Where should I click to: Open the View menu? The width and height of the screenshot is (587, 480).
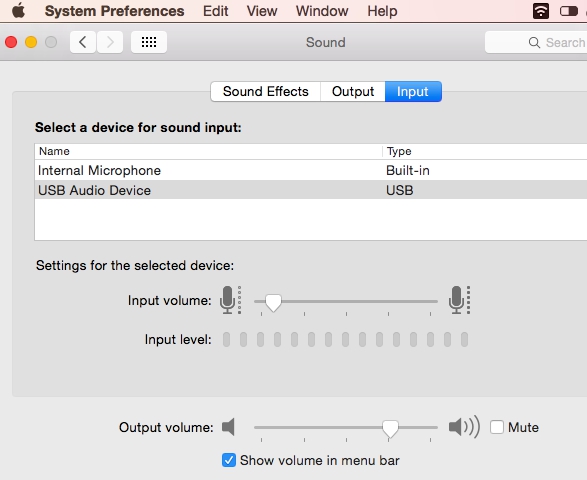(262, 11)
